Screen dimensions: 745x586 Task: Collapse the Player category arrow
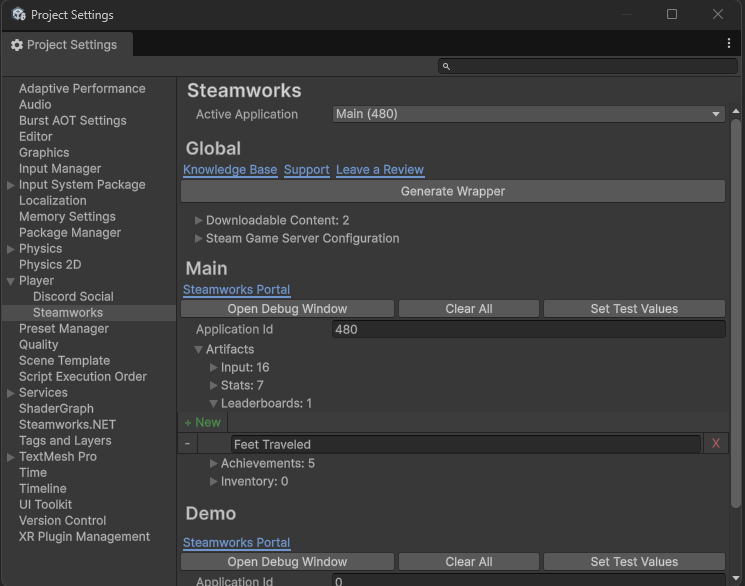click(10, 281)
